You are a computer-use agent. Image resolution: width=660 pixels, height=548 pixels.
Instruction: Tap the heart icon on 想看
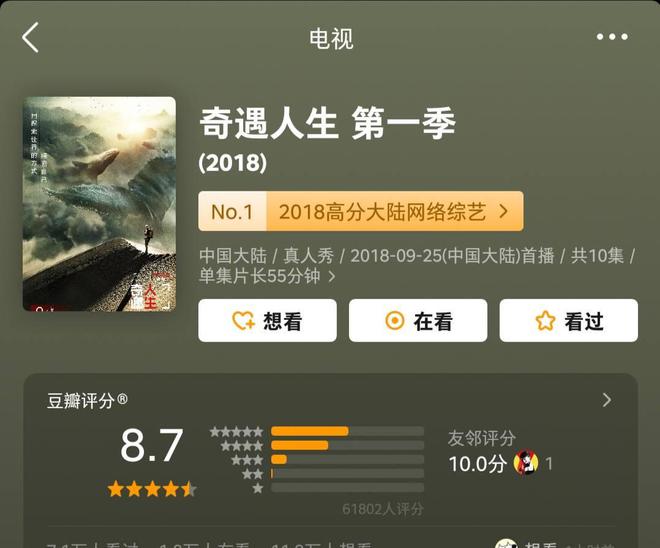pos(243,321)
